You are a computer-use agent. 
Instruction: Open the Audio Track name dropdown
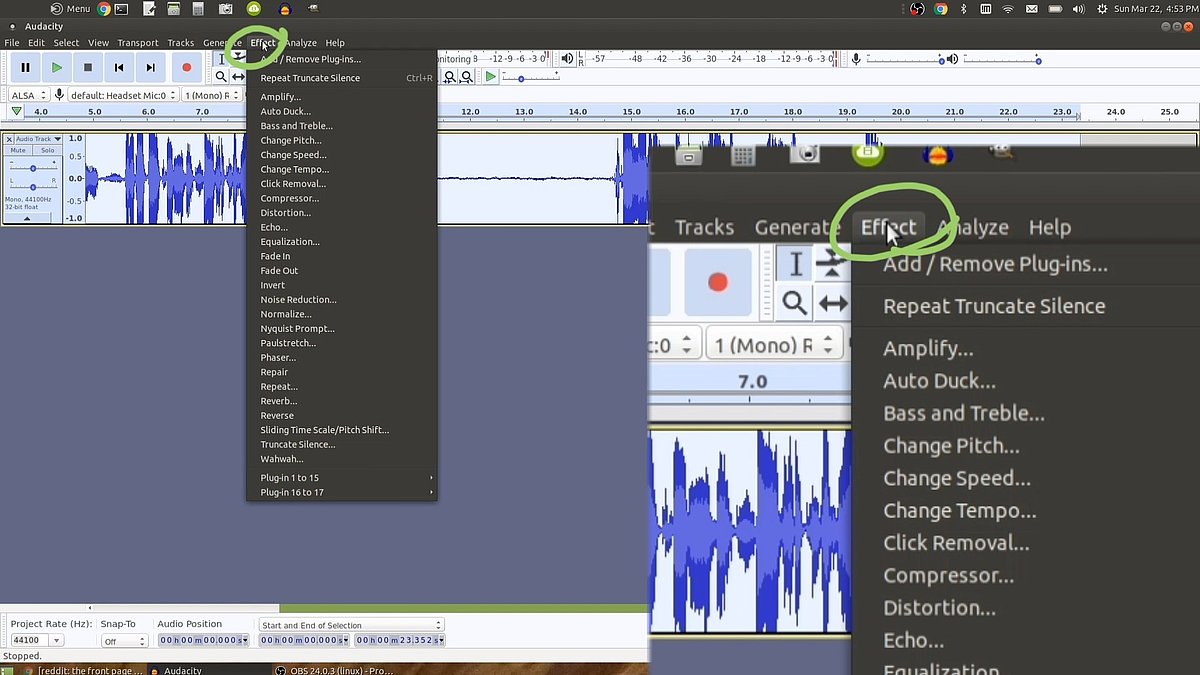38,139
